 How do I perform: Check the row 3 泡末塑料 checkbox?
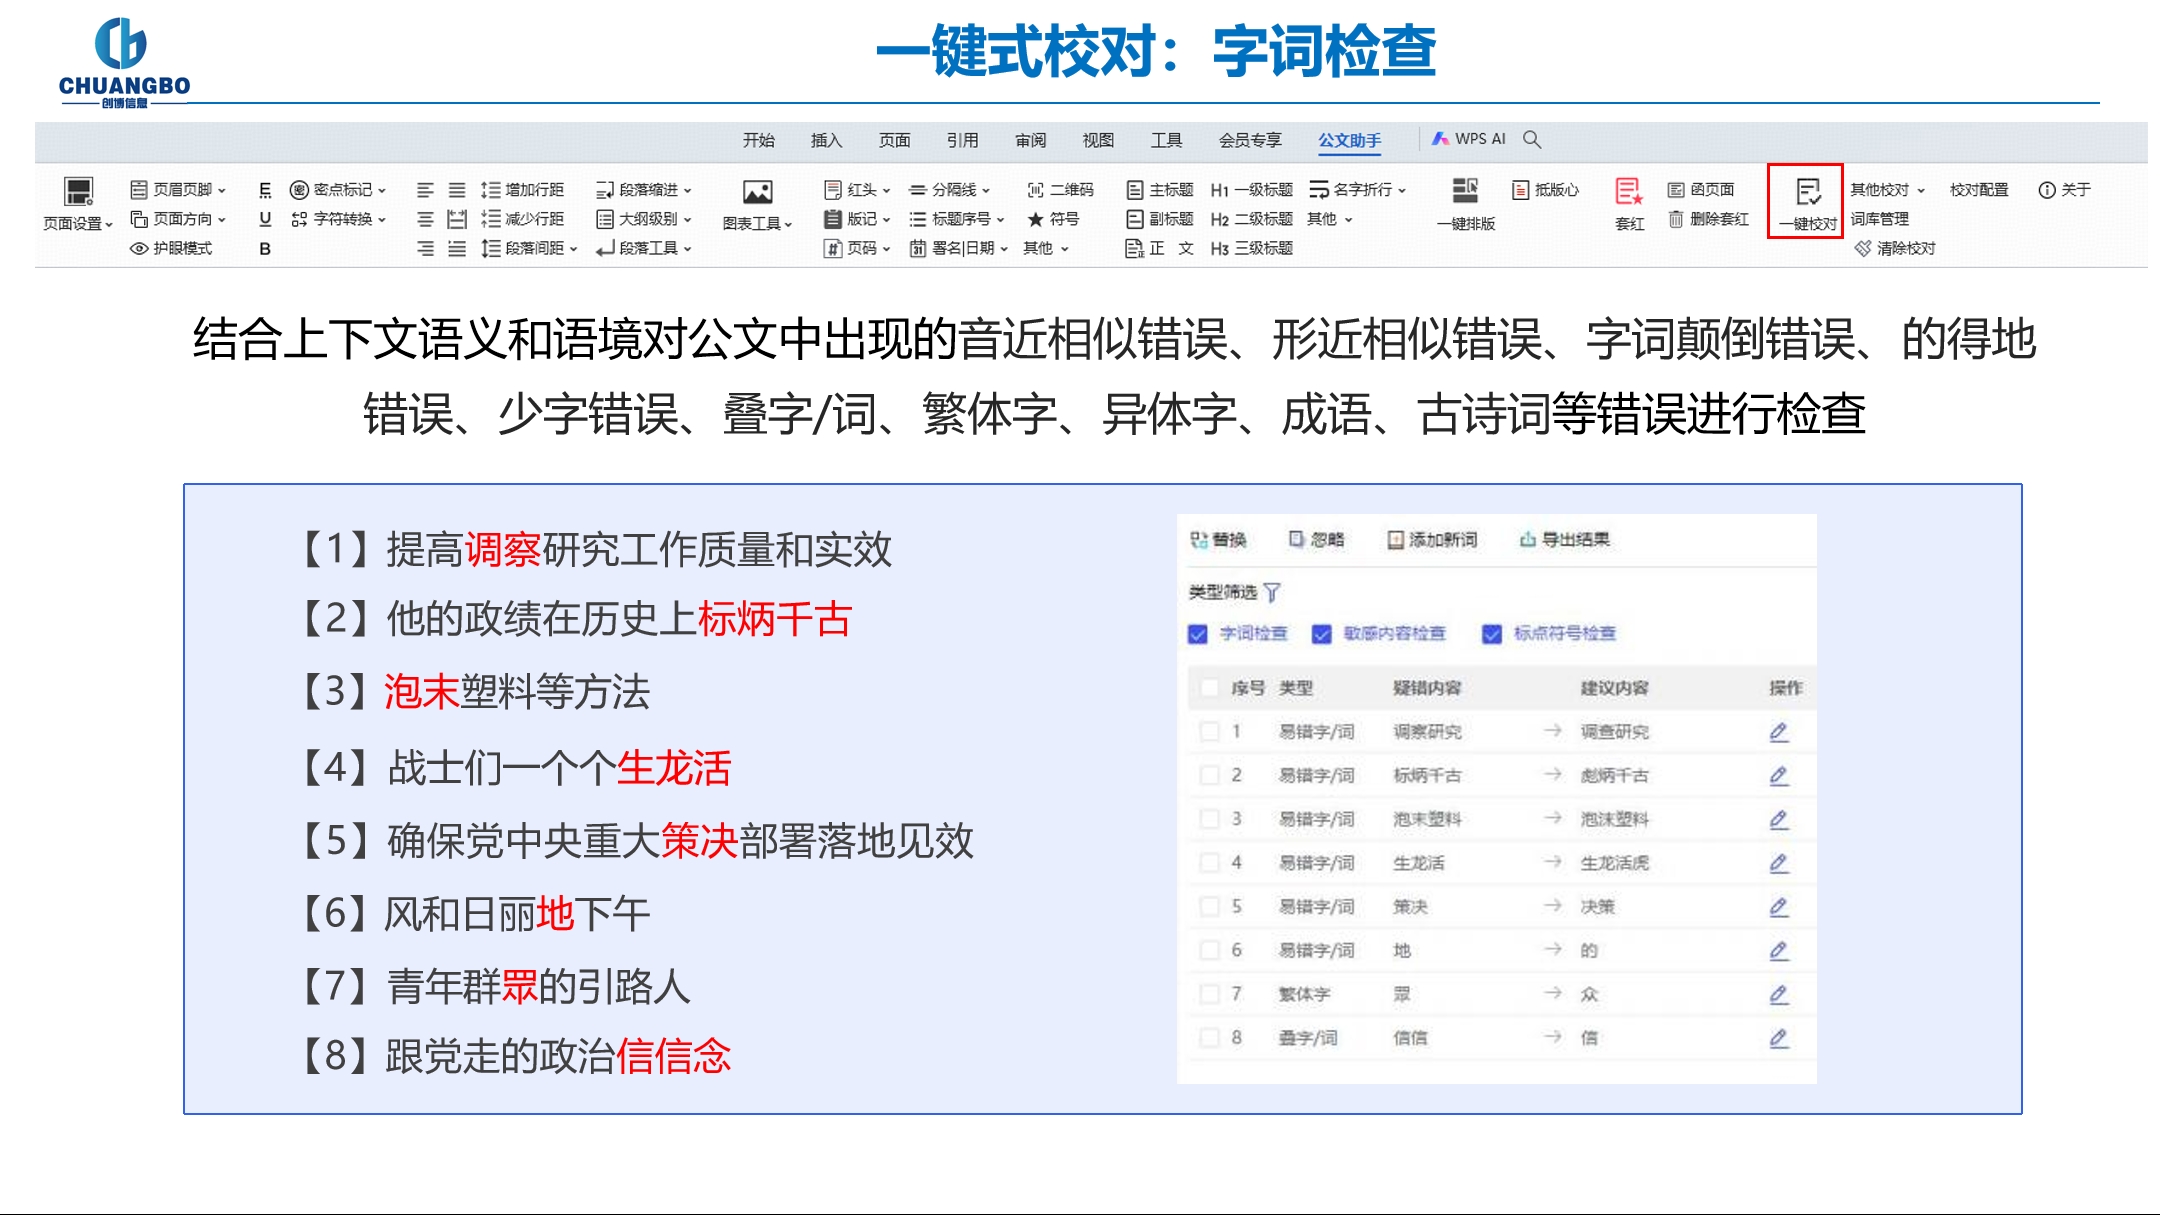(1209, 819)
